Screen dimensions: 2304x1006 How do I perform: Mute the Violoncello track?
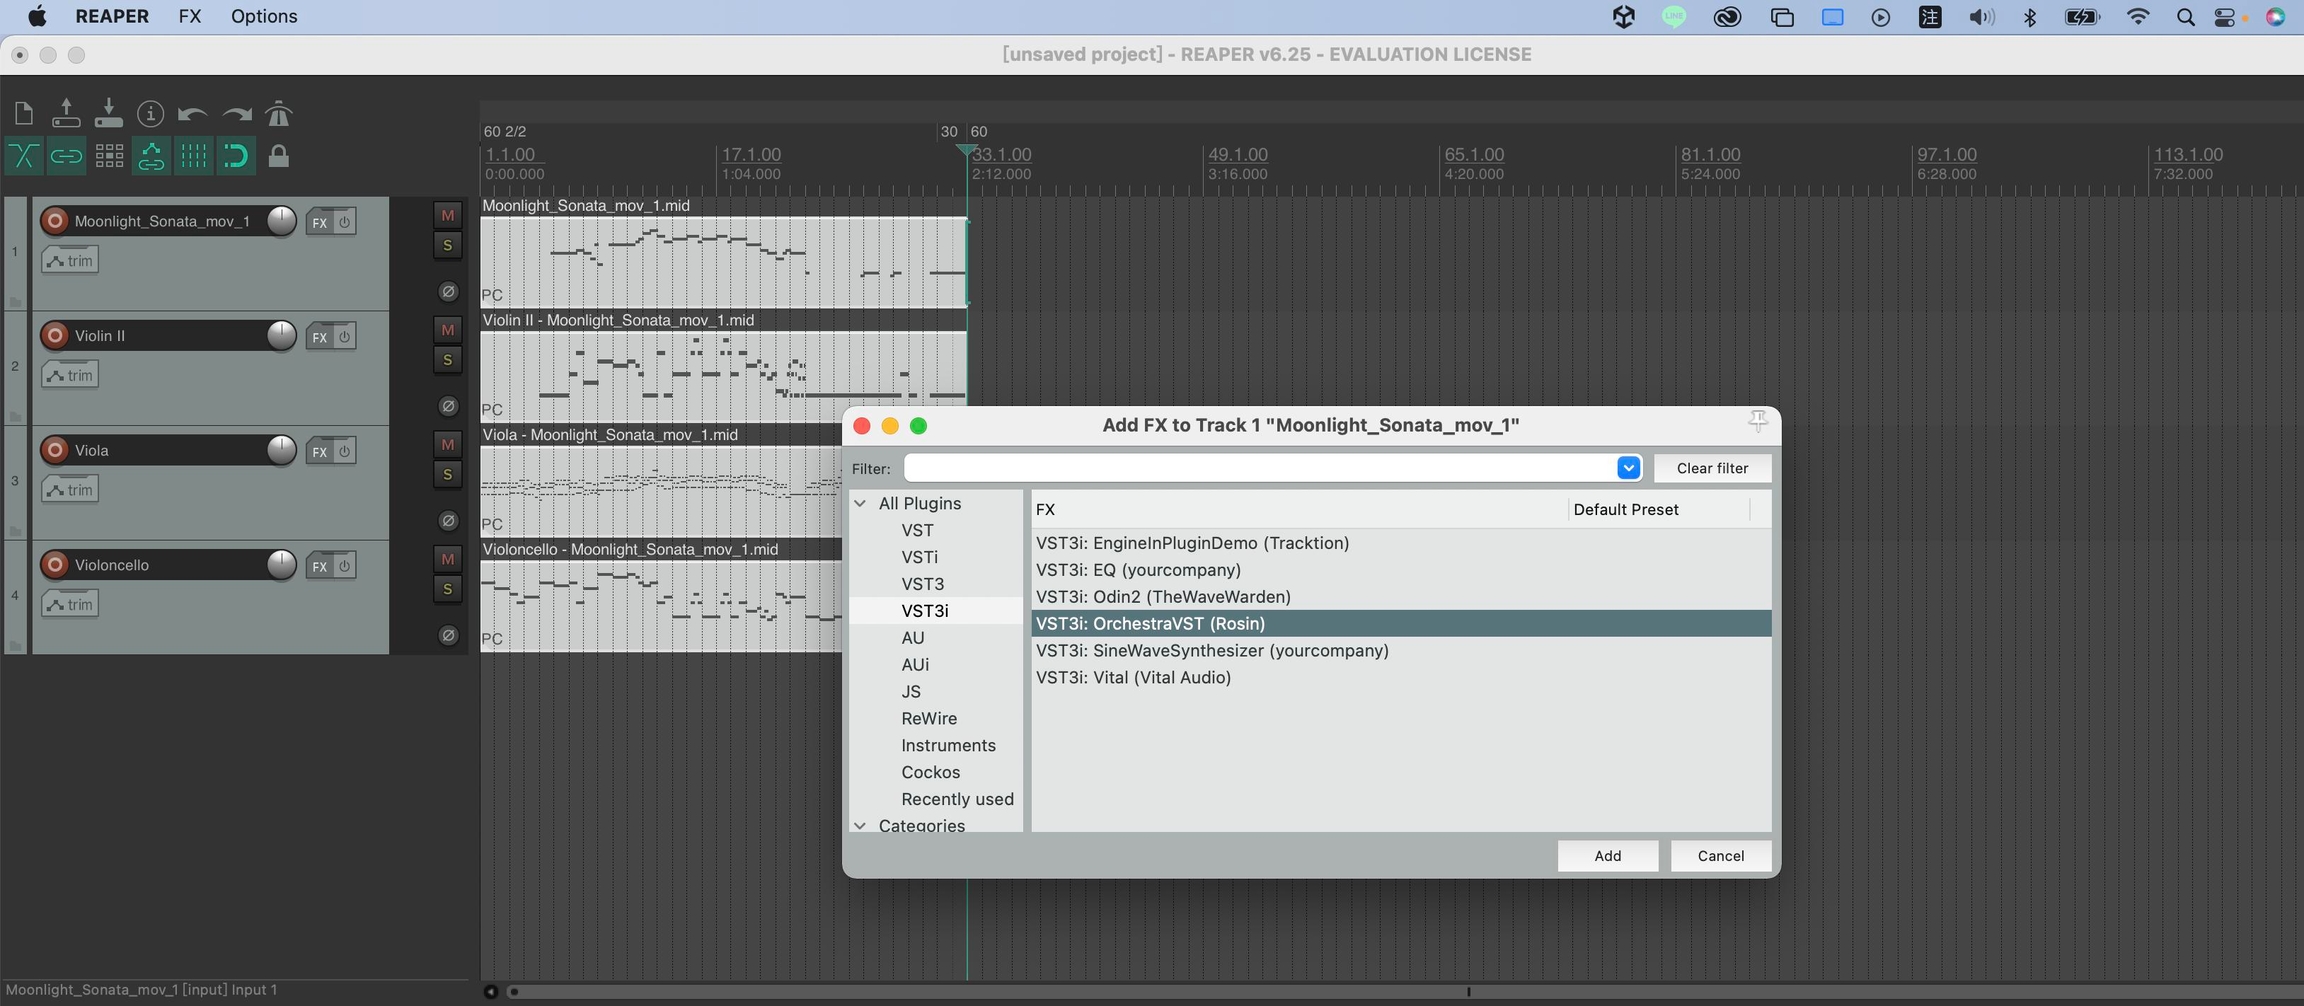[447, 559]
